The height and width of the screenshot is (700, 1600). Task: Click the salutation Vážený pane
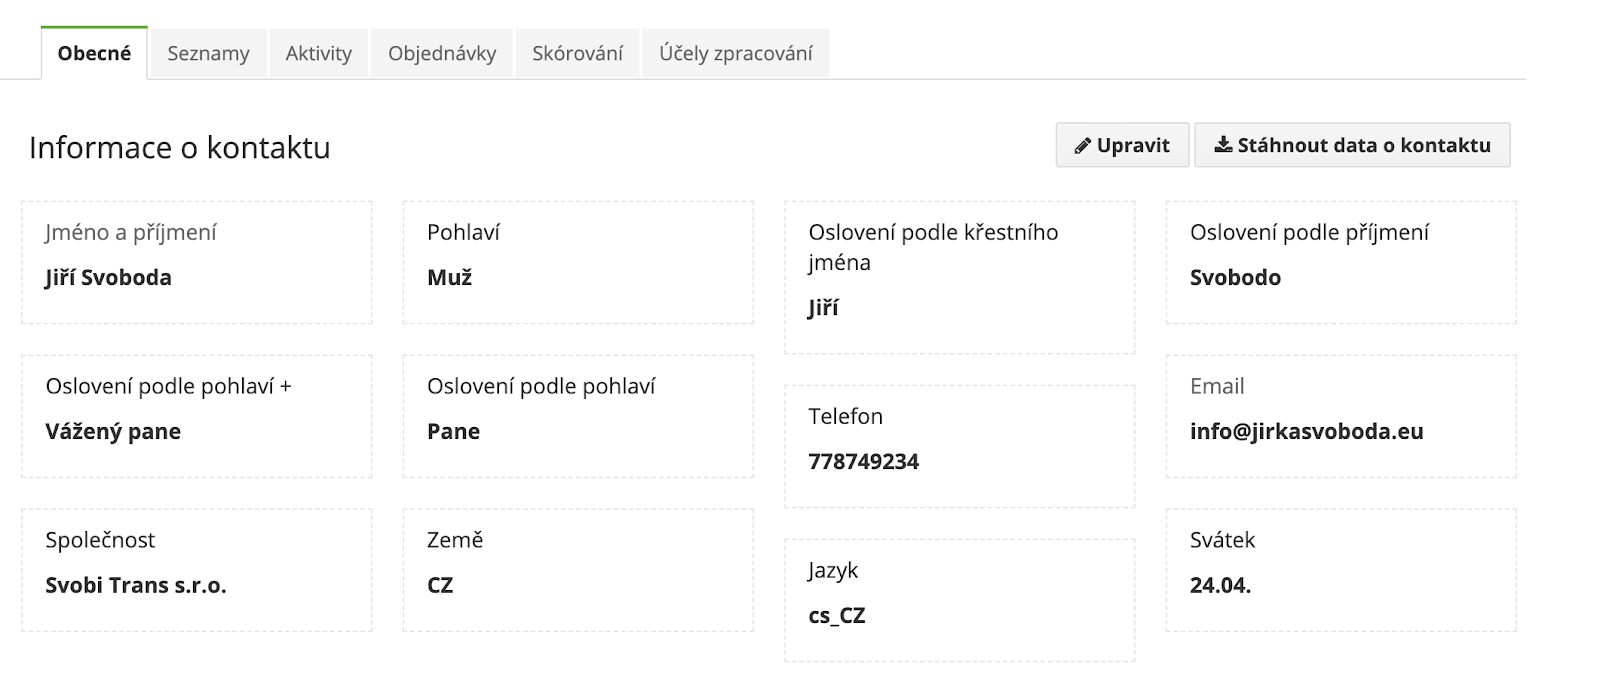(113, 431)
